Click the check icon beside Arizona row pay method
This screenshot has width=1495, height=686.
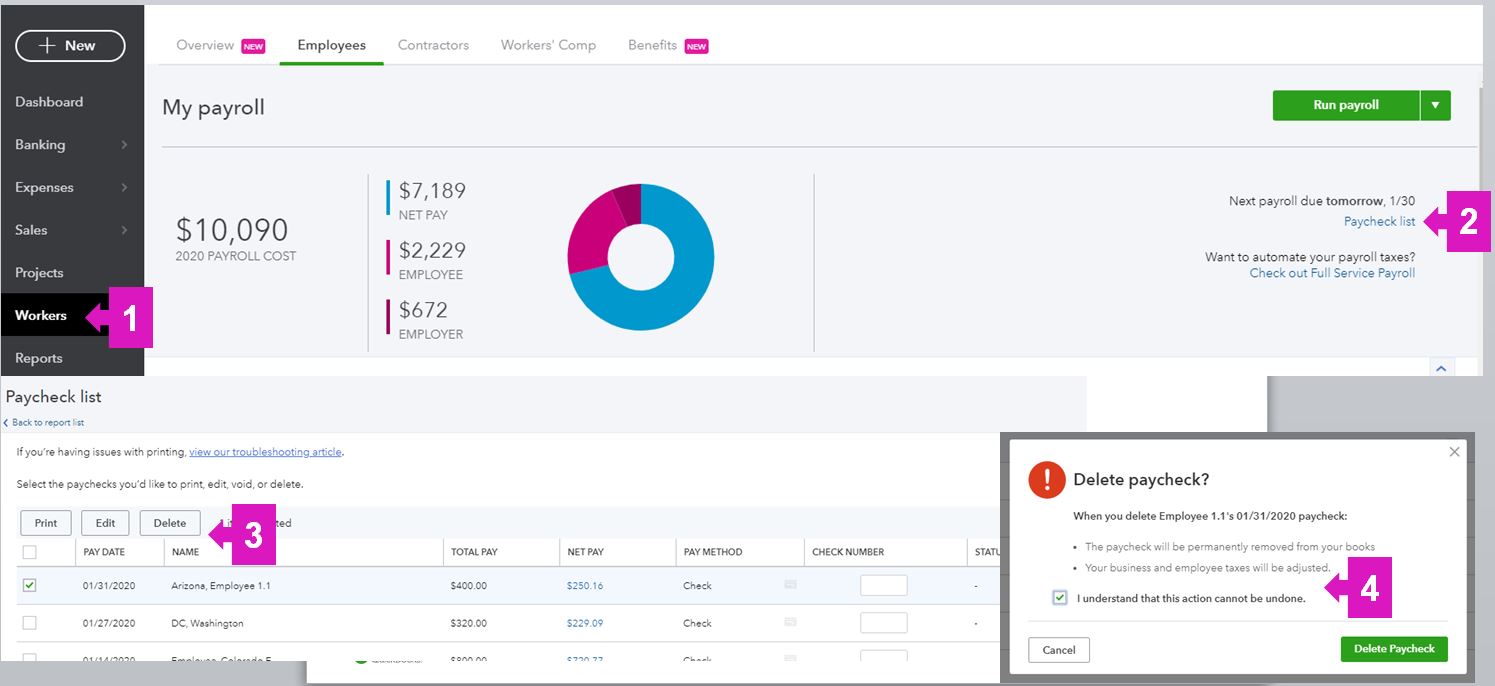click(790, 585)
